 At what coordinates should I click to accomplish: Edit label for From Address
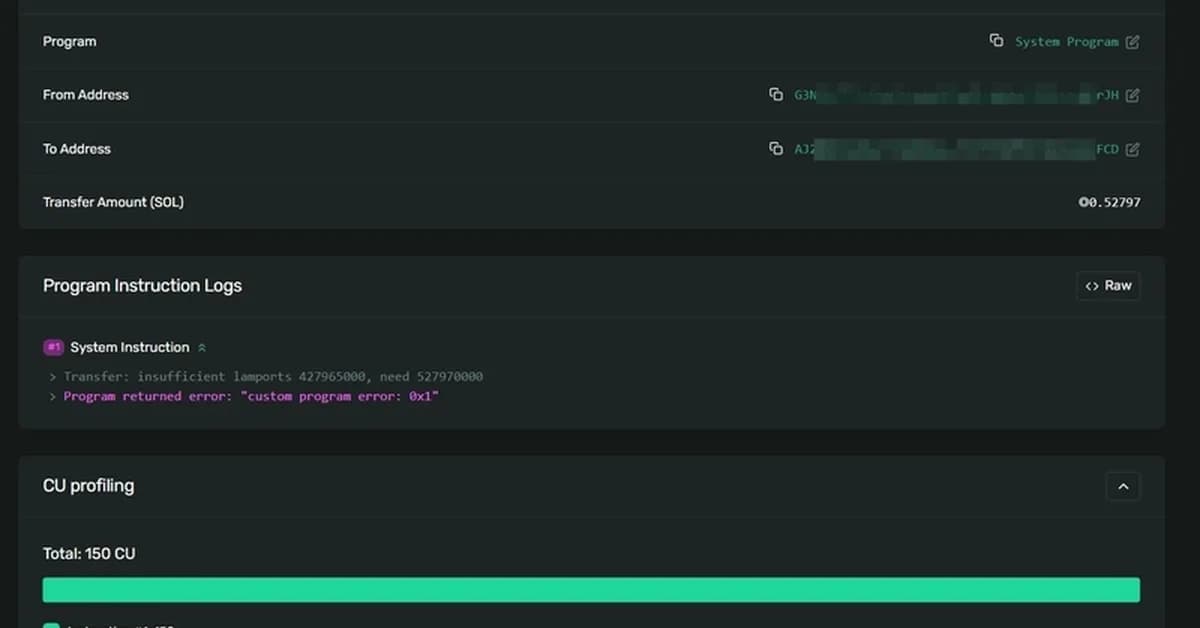[x=1132, y=96]
